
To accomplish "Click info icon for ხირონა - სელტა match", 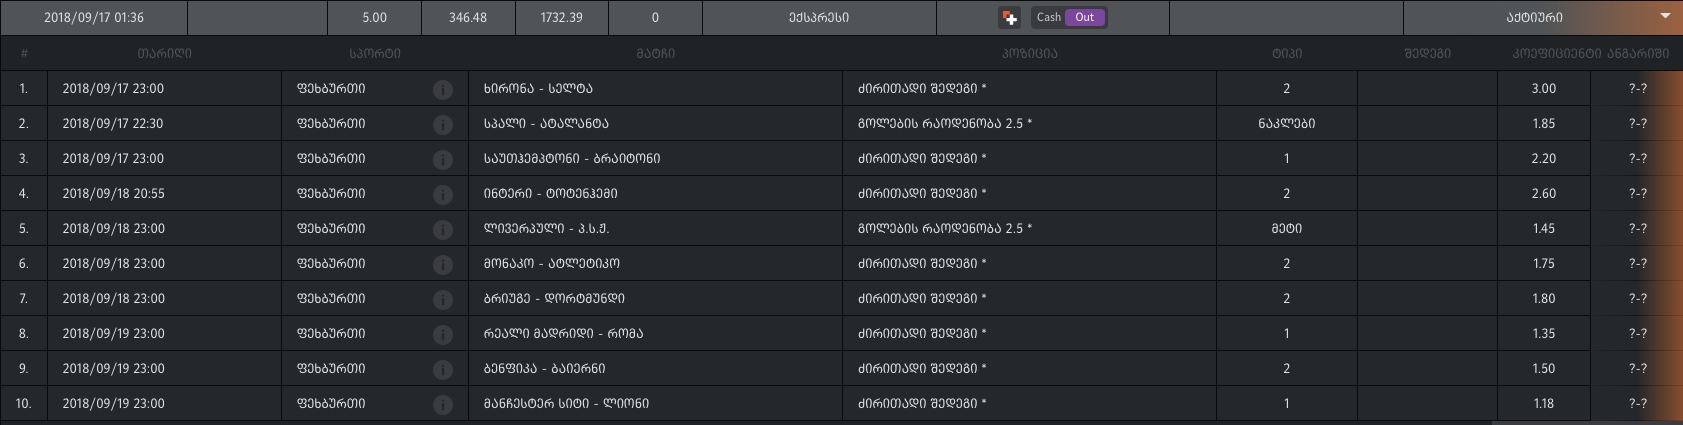I will 443,89.
